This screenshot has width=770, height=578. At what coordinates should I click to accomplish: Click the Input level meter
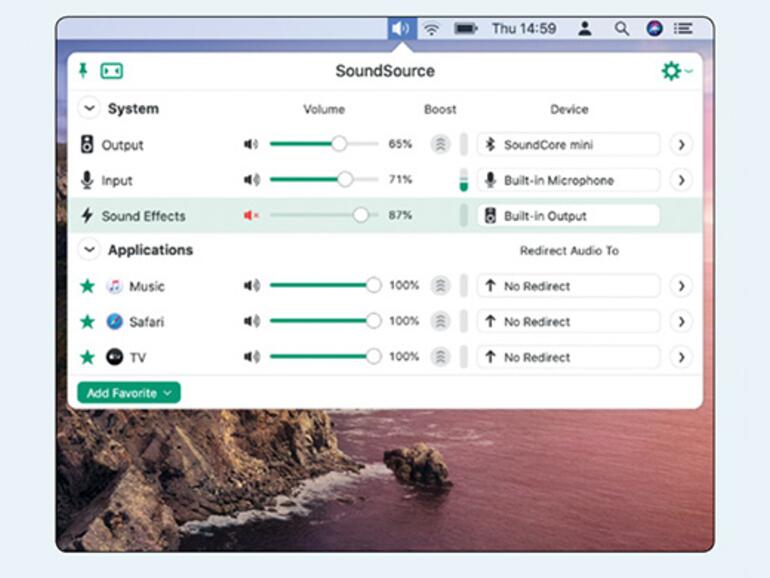coord(464,180)
